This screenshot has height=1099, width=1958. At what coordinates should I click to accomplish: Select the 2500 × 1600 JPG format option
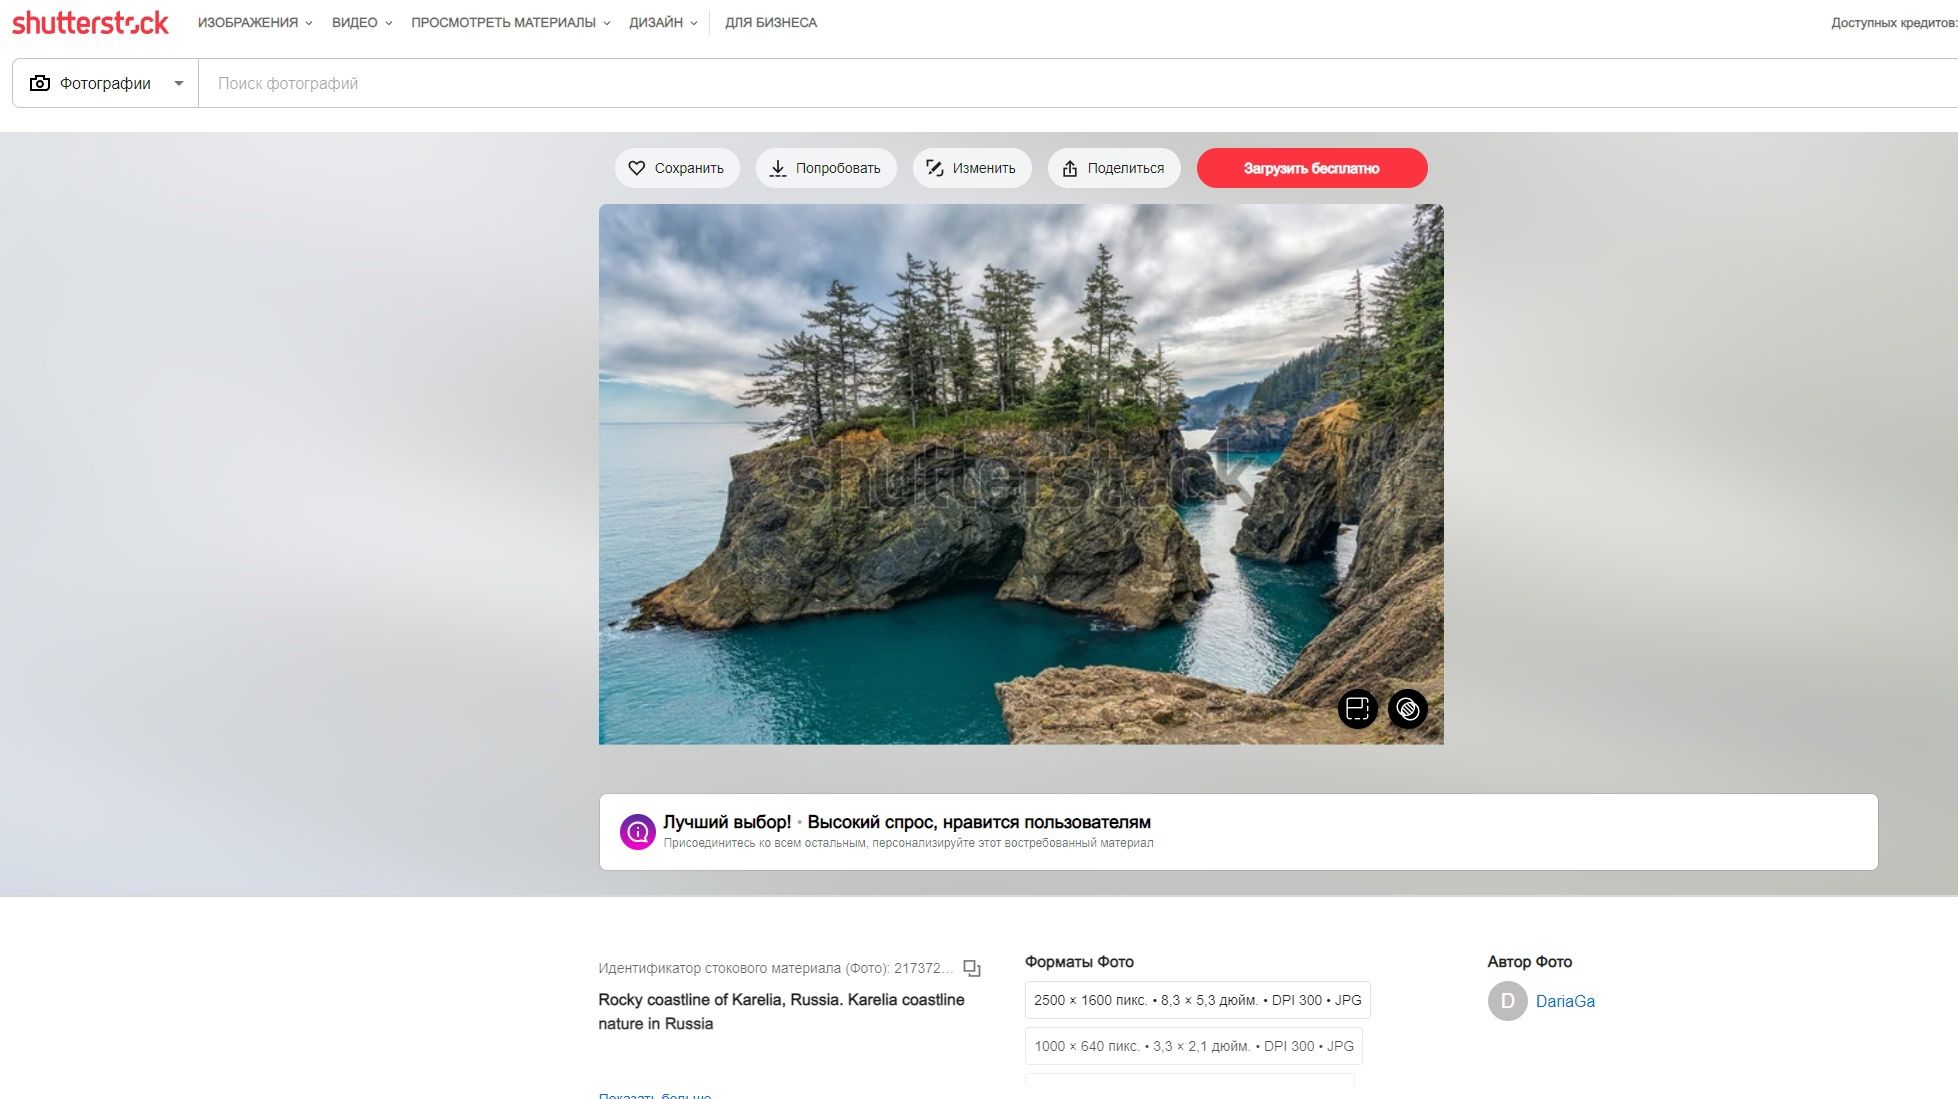click(1197, 1000)
